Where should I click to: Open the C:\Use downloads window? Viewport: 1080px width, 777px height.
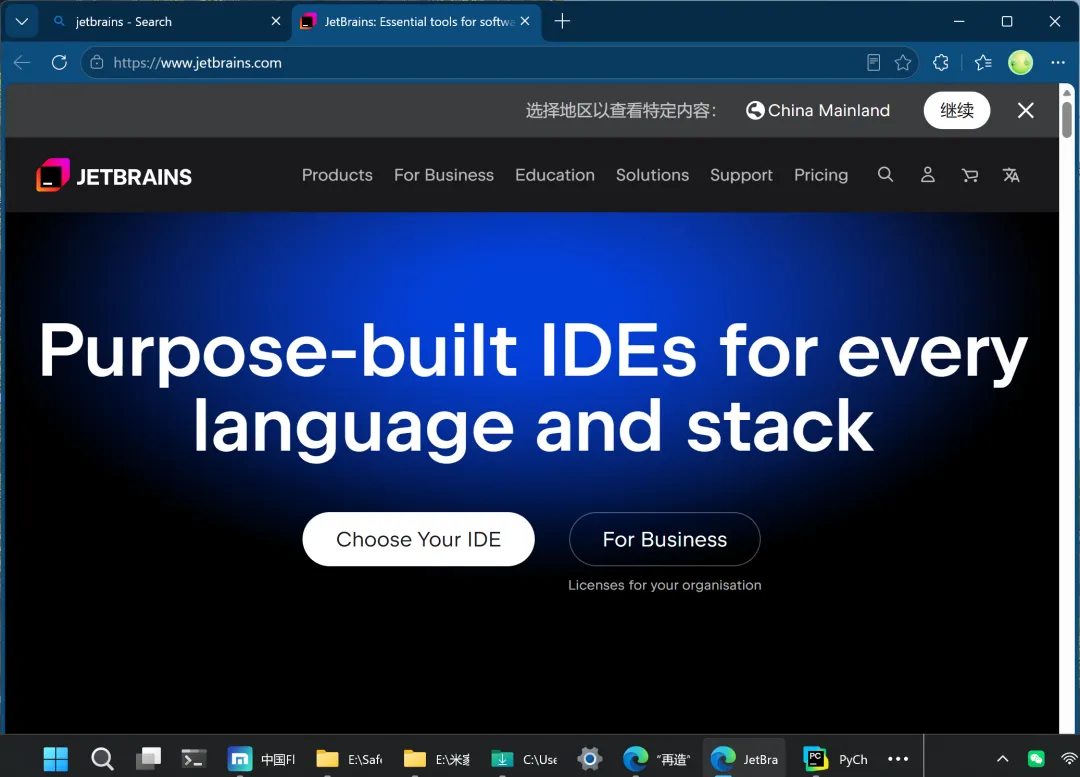pos(523,759)
